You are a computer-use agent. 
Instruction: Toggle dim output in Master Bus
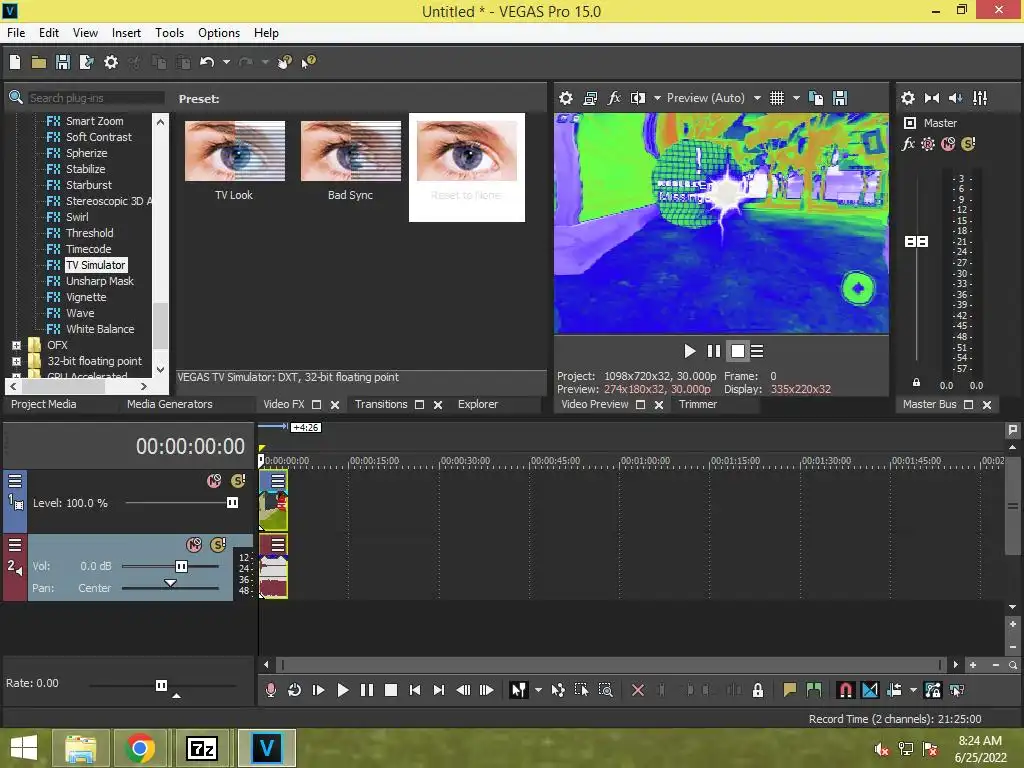coord(955,98)
